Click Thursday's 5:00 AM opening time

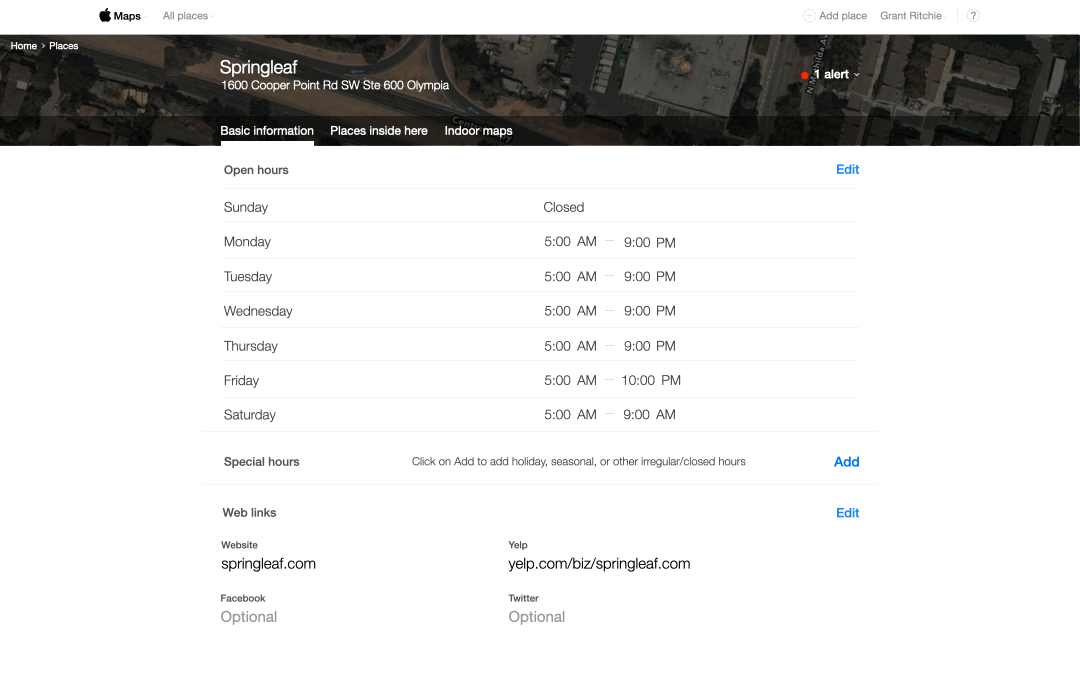(x=570, y=346)
